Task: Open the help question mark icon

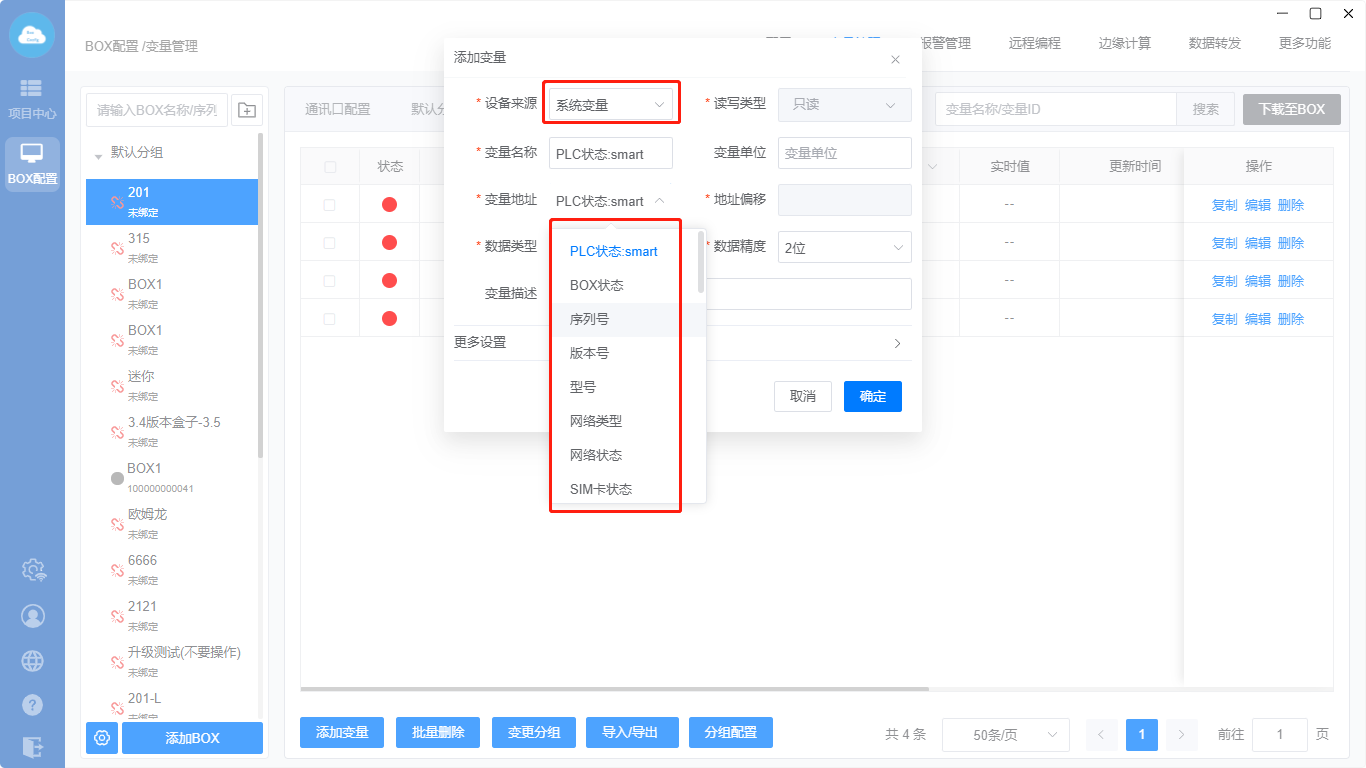Action: coord(33,704)
